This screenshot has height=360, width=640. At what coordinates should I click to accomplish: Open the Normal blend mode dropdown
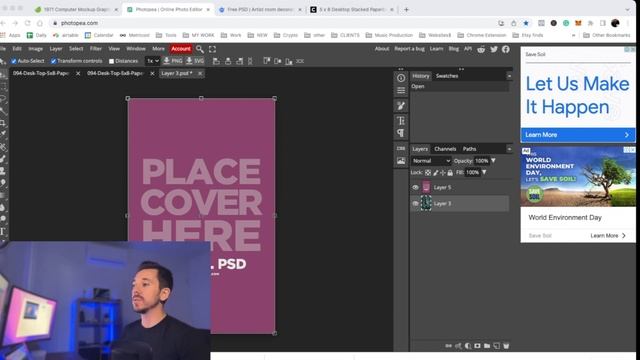[x=431, y=161]
